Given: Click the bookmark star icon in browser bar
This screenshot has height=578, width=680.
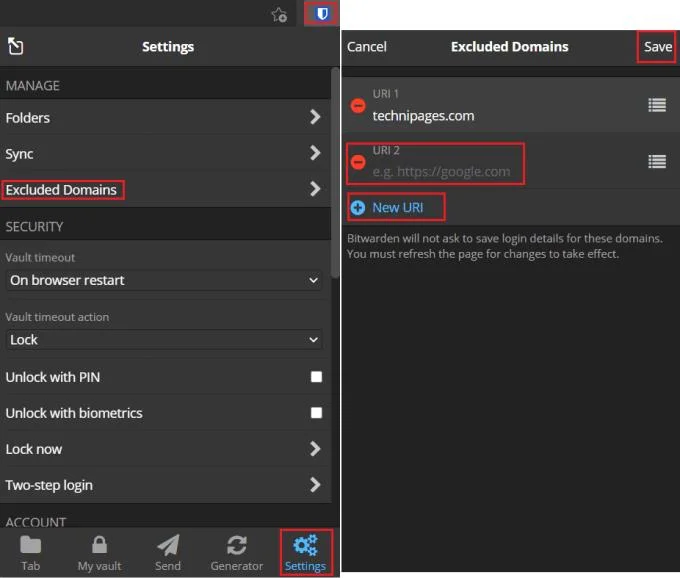Looking at the screenshot, I should (x=279, y=15).
